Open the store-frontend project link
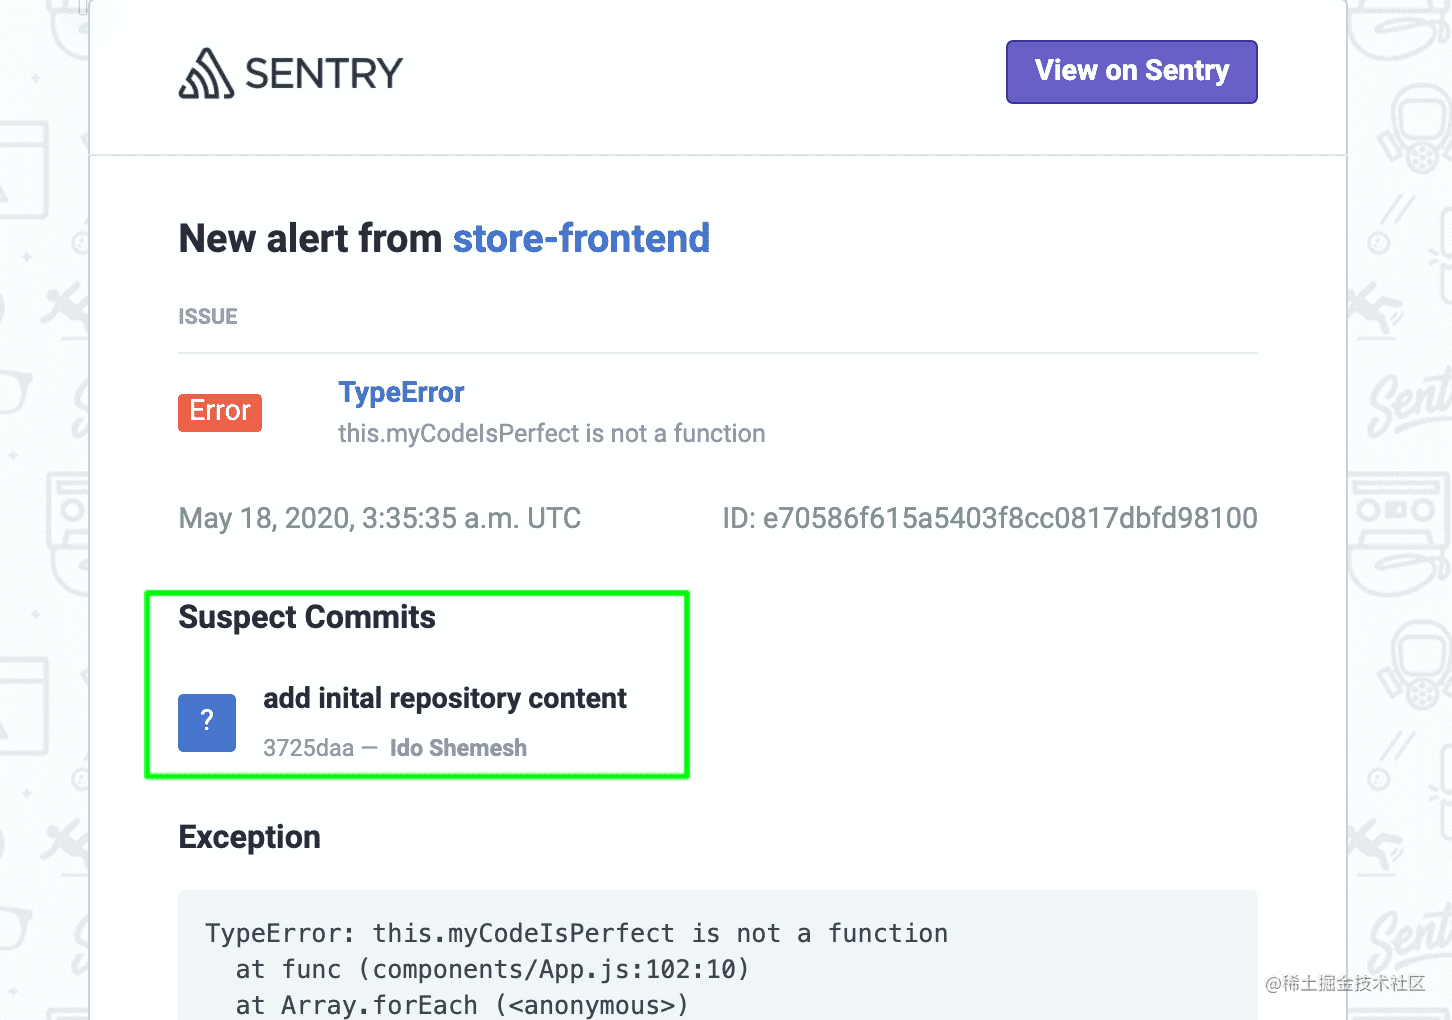Viewport: 1452px width, 1020px height. (x=581, y=238)
